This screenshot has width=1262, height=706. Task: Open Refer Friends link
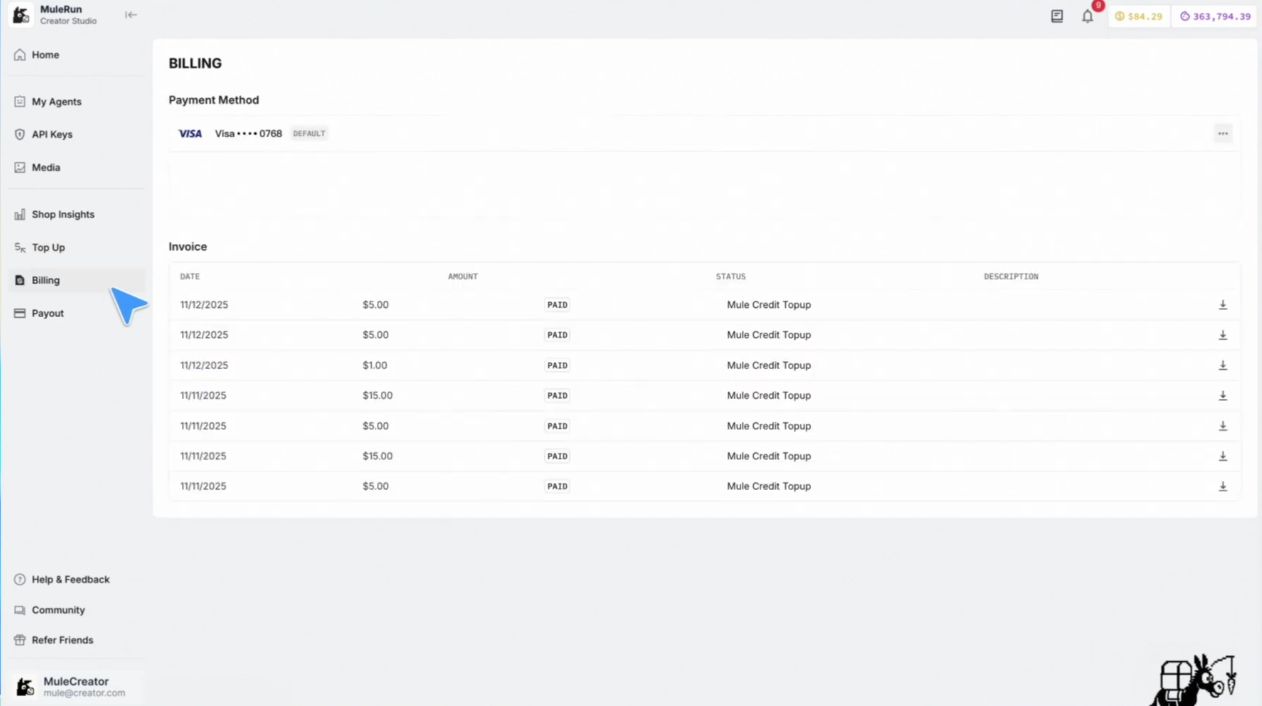(76, 640)
